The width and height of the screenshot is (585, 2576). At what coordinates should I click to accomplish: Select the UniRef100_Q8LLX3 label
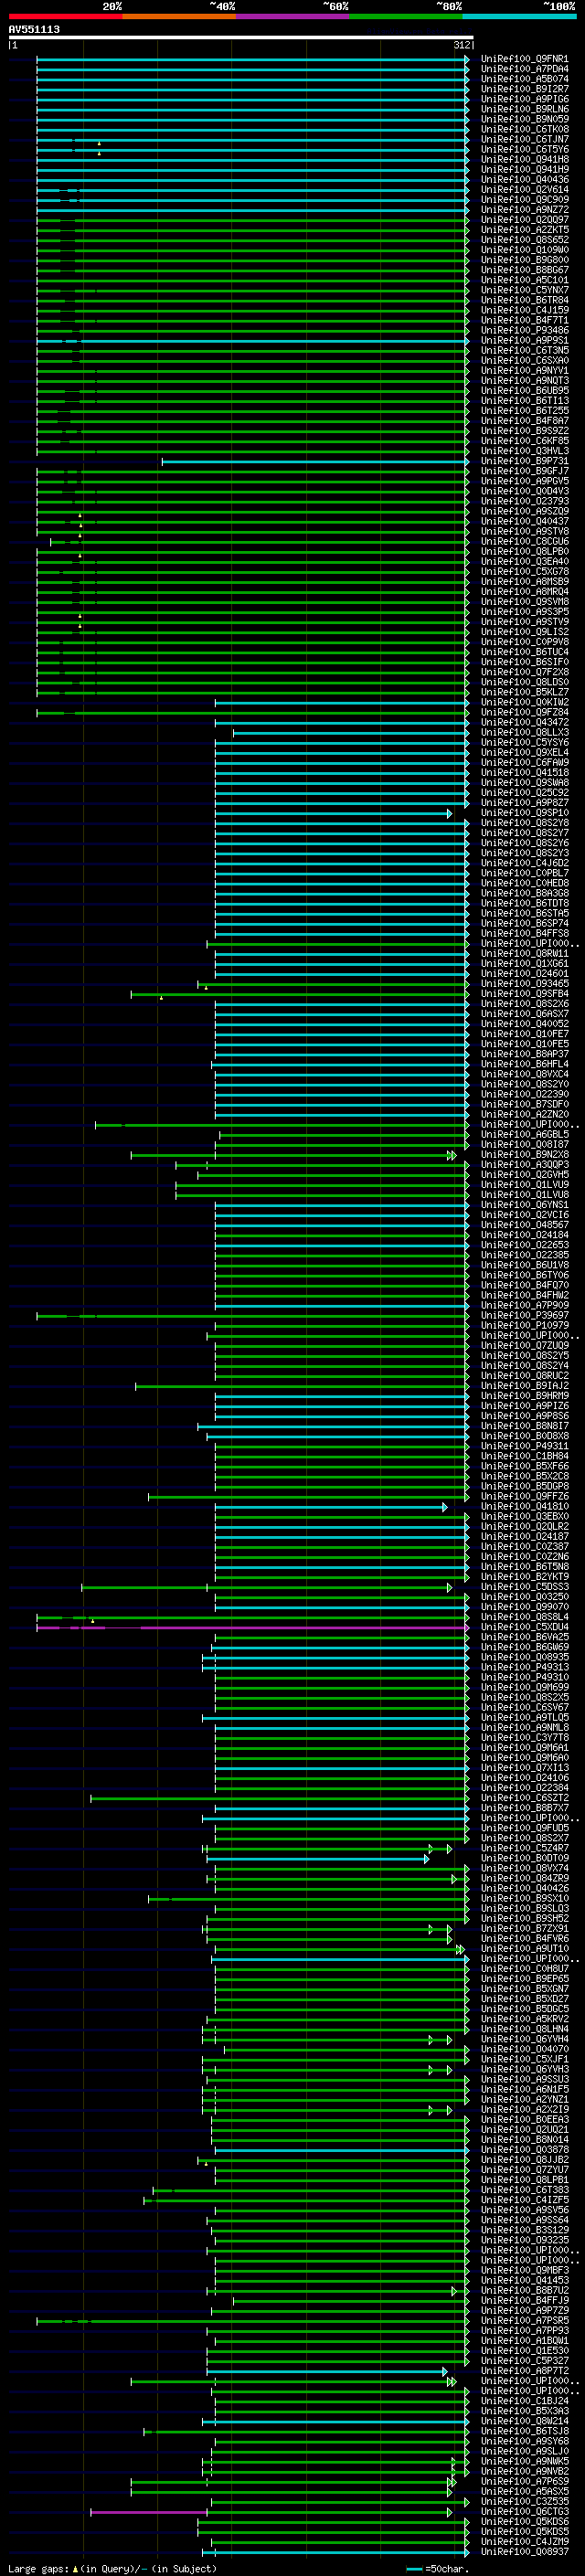[525, 732]
